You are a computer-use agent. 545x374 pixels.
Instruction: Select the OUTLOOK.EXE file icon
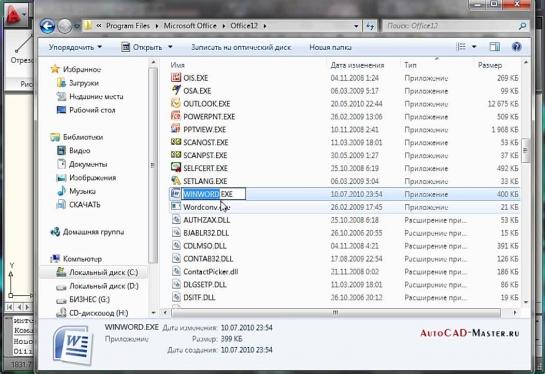(x=176, y=103)
